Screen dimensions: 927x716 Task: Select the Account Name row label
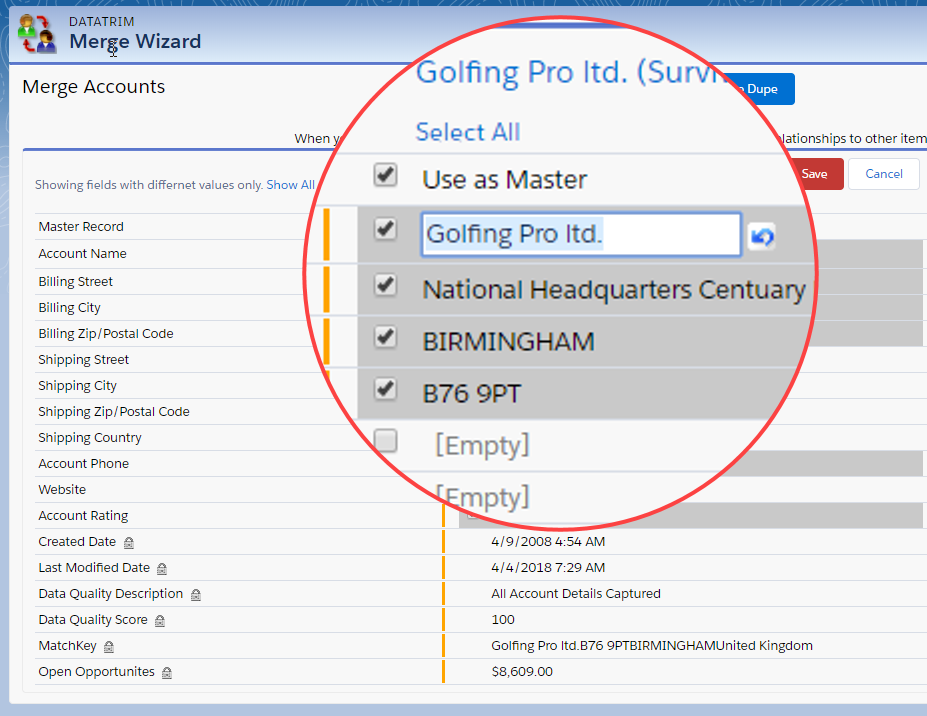click(x=82, y=254)
